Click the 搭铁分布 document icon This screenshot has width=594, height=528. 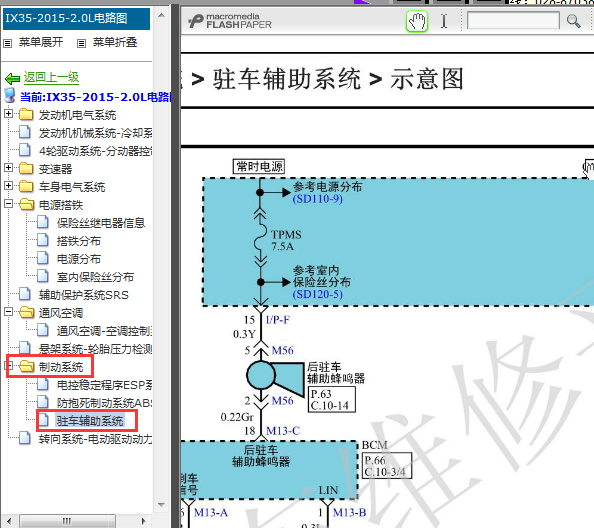[43, 240]
